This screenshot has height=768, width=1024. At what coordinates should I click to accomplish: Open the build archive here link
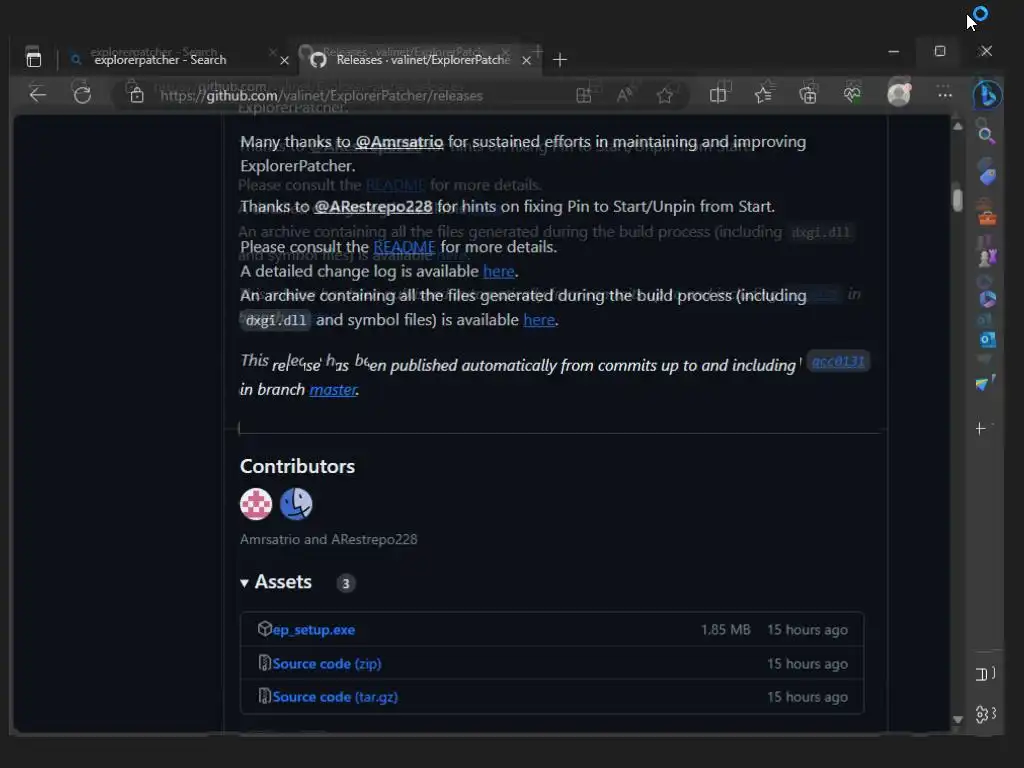pos(539,319)
